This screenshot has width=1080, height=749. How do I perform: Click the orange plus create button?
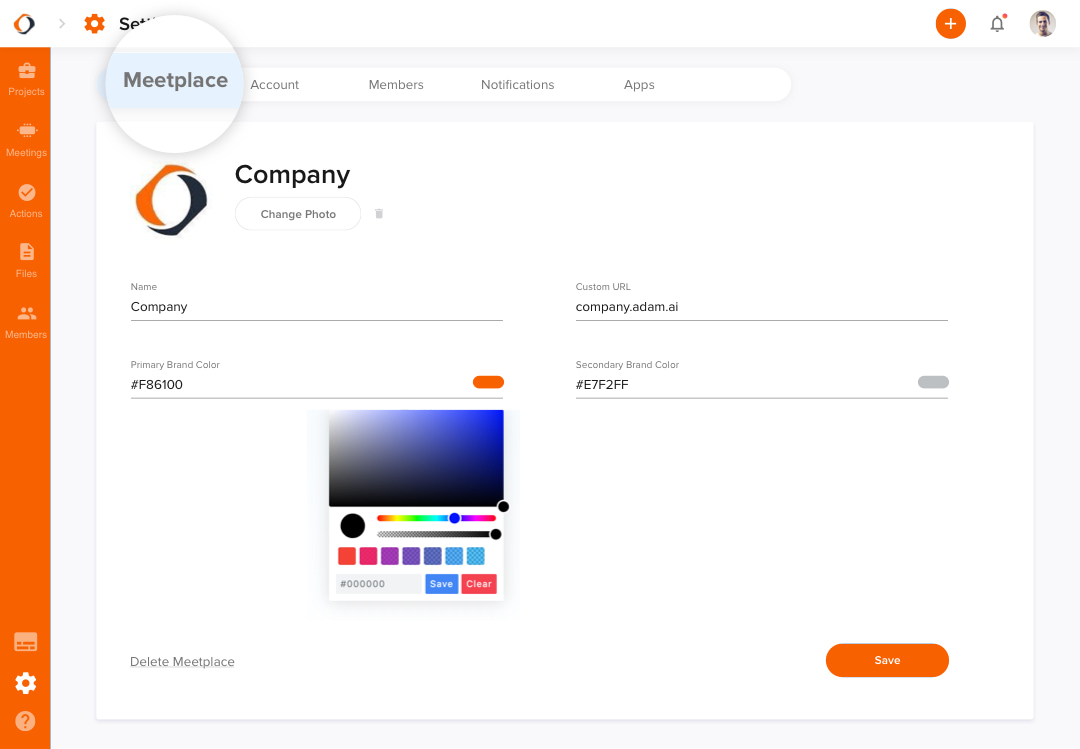(951, 24)
